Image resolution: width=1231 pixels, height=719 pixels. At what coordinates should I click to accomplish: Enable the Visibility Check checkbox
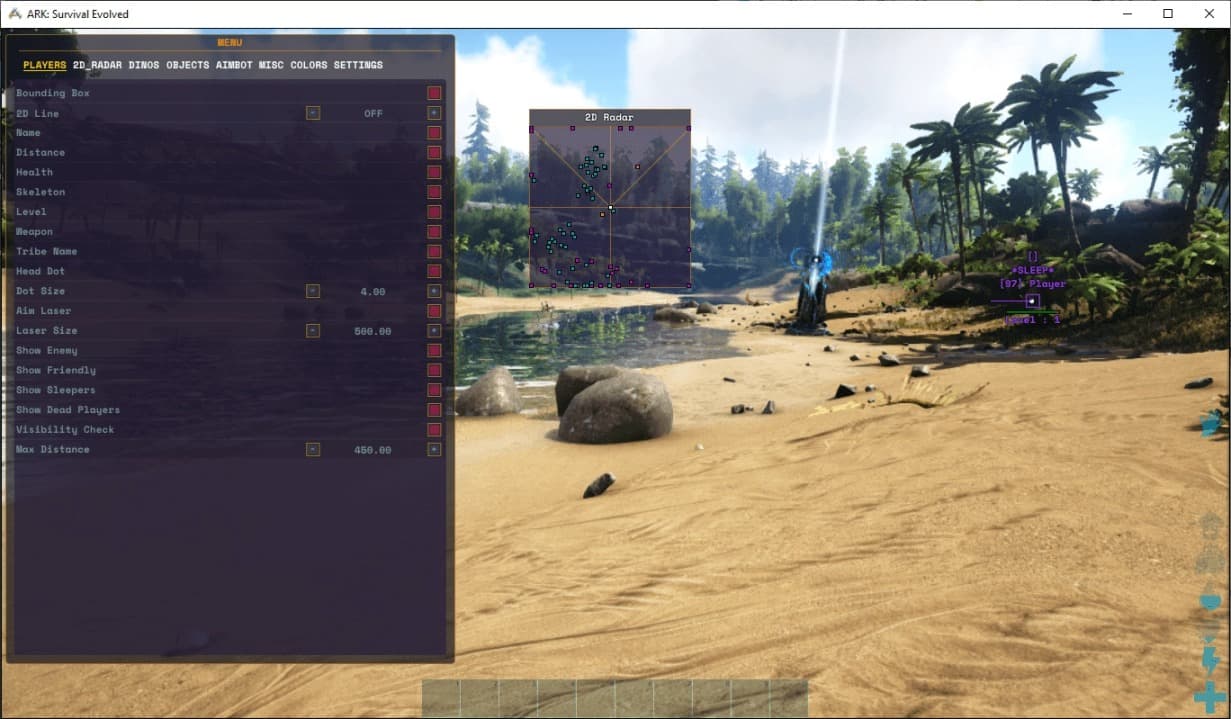(434, 430)
